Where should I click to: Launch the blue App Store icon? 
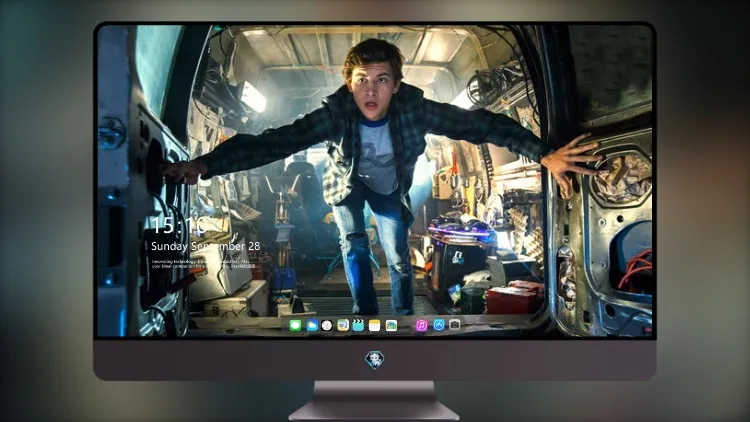(439, 325)
